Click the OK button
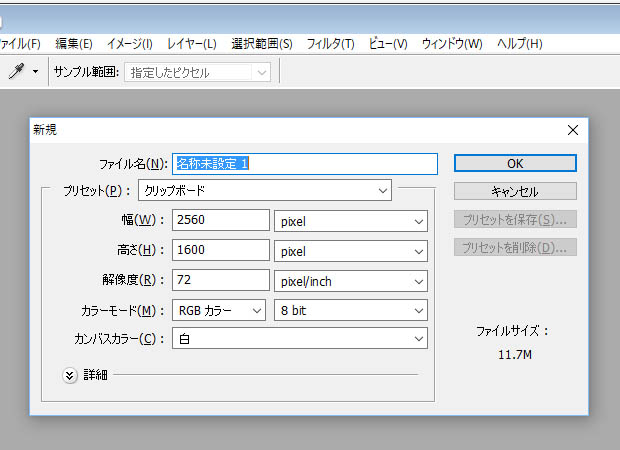620x450 pixels. coord(515,163)
